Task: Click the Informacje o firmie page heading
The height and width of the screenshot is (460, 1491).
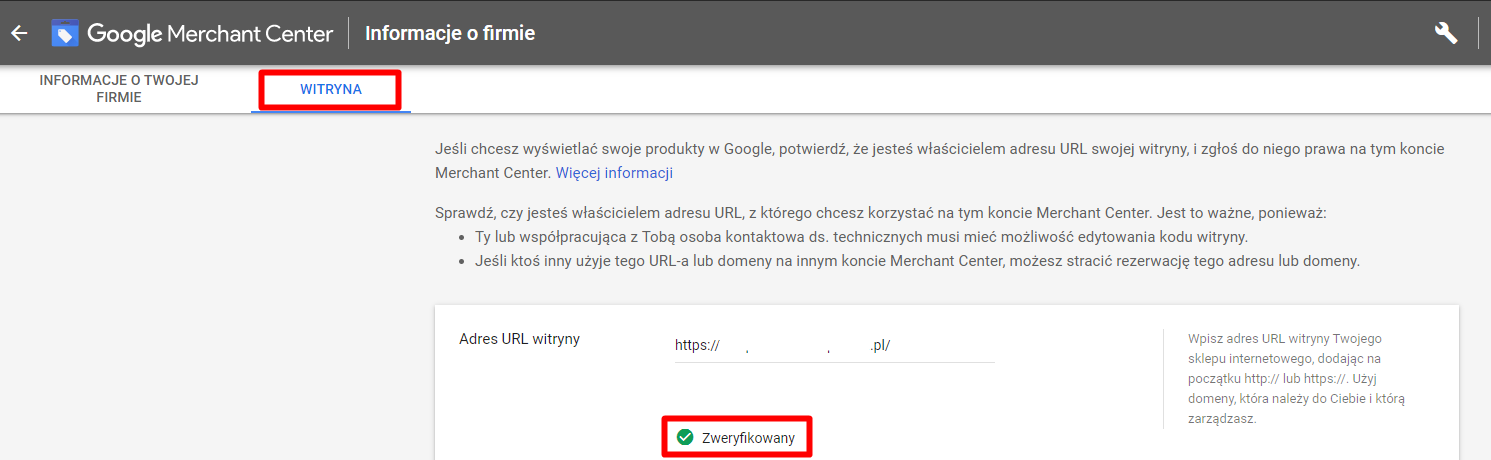Action: (450, 33)
